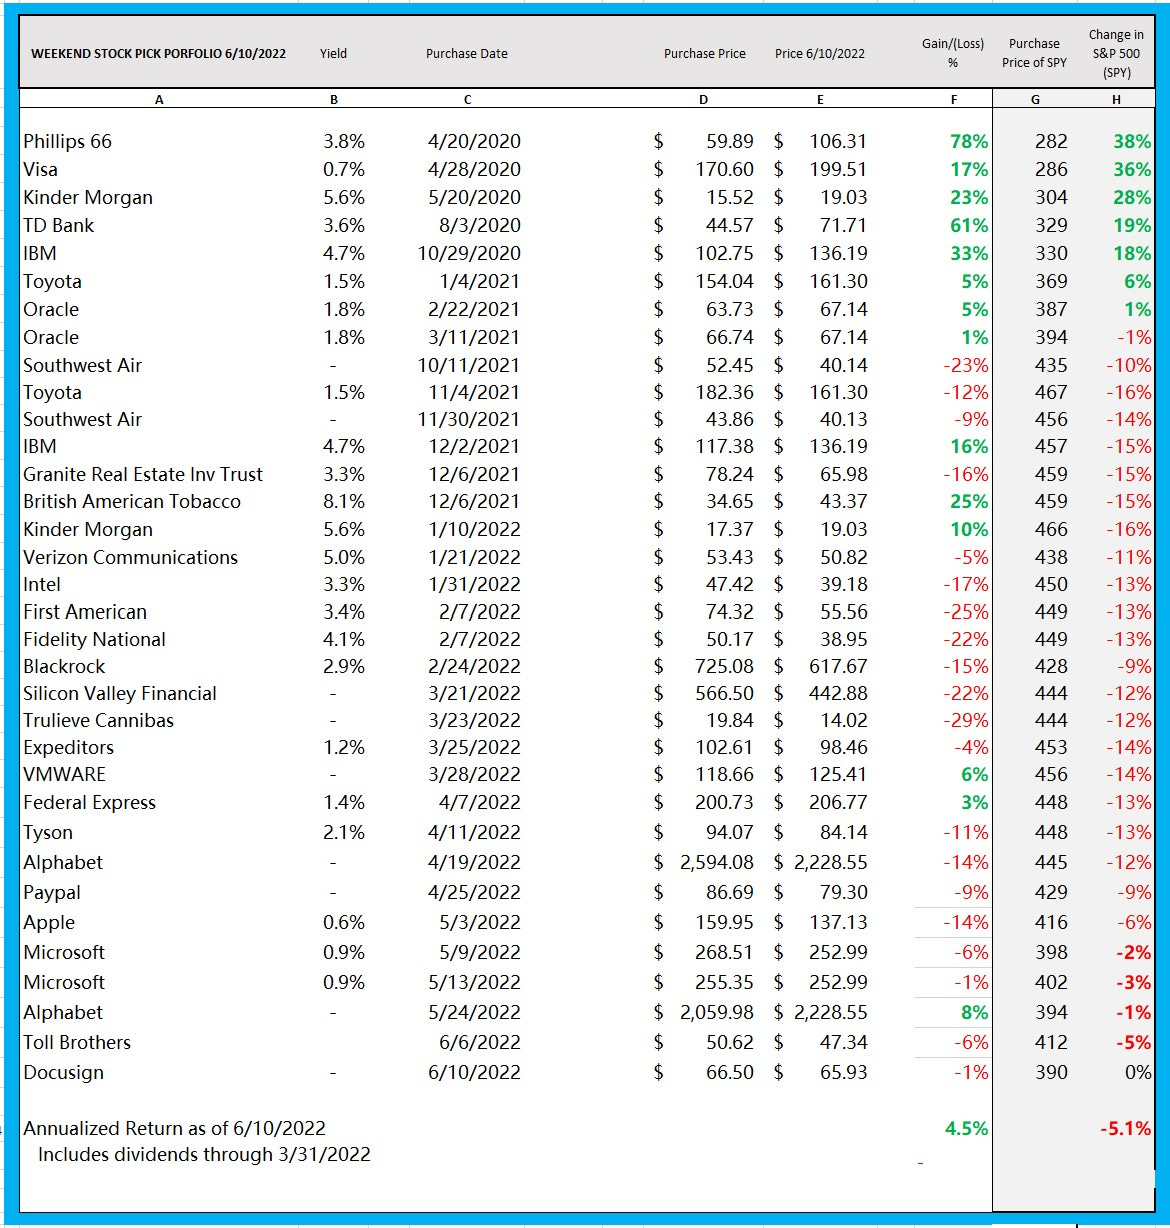Click the 5.0% yield for Verizon

tap(344, 557)
